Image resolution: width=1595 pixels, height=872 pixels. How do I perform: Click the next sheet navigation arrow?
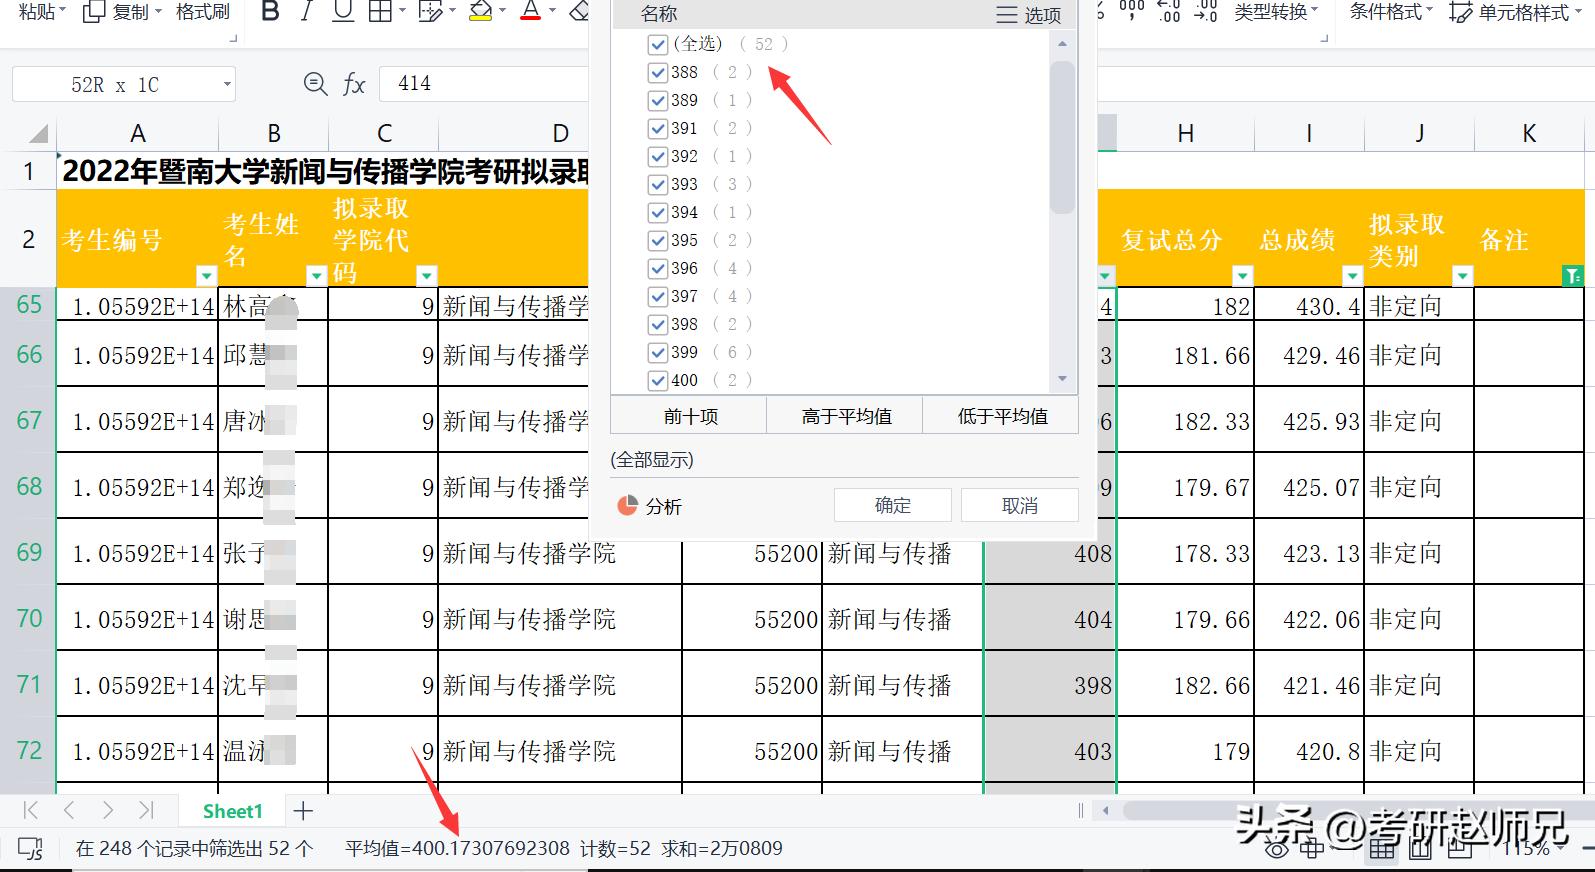107,810
